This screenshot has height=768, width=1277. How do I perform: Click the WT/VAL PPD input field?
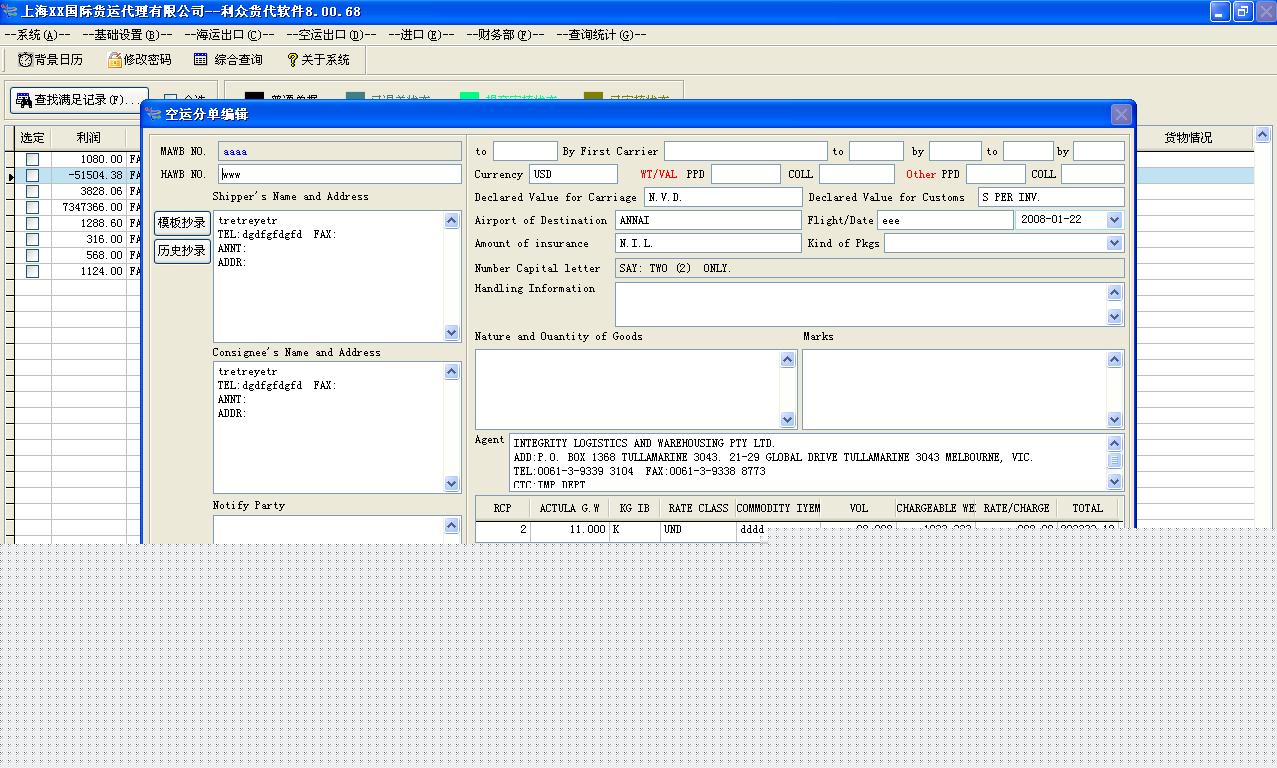pos(745,174)
